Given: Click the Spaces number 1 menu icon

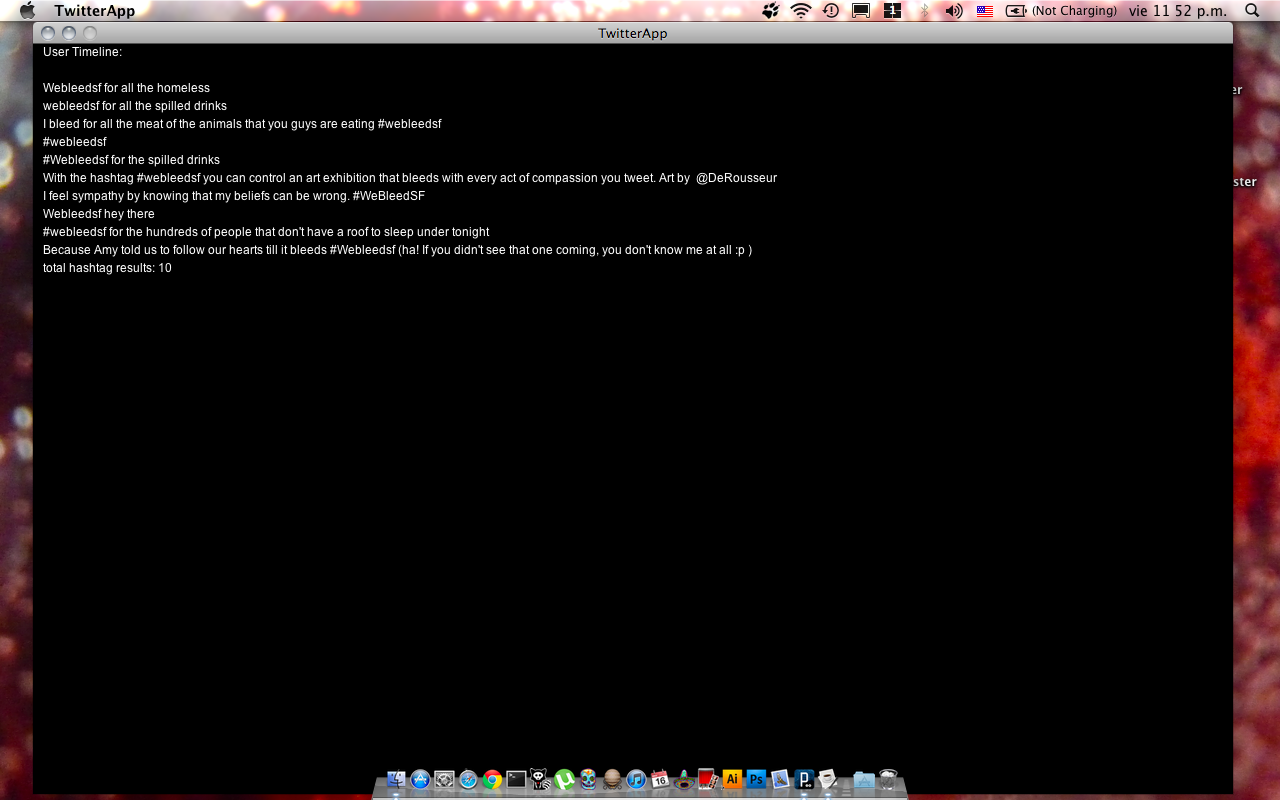Looking at the screenshot, I should tap(893, 11).
